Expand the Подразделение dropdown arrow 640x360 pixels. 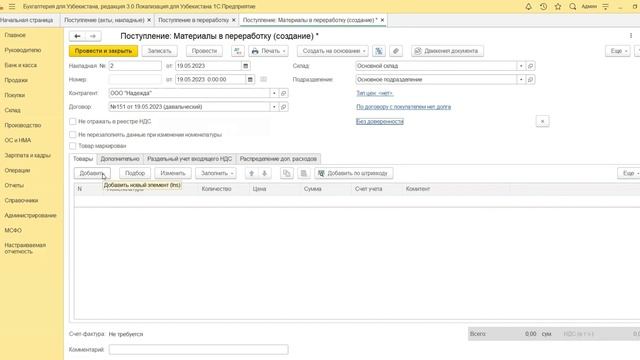521,80
